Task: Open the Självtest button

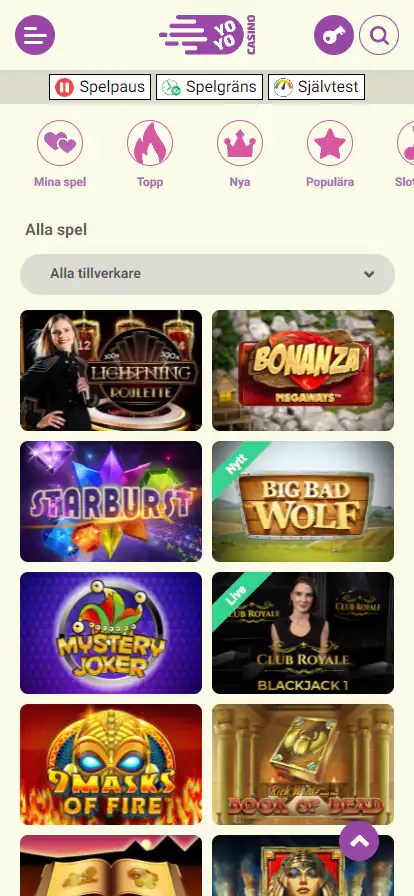Action: tap(316, 87)
